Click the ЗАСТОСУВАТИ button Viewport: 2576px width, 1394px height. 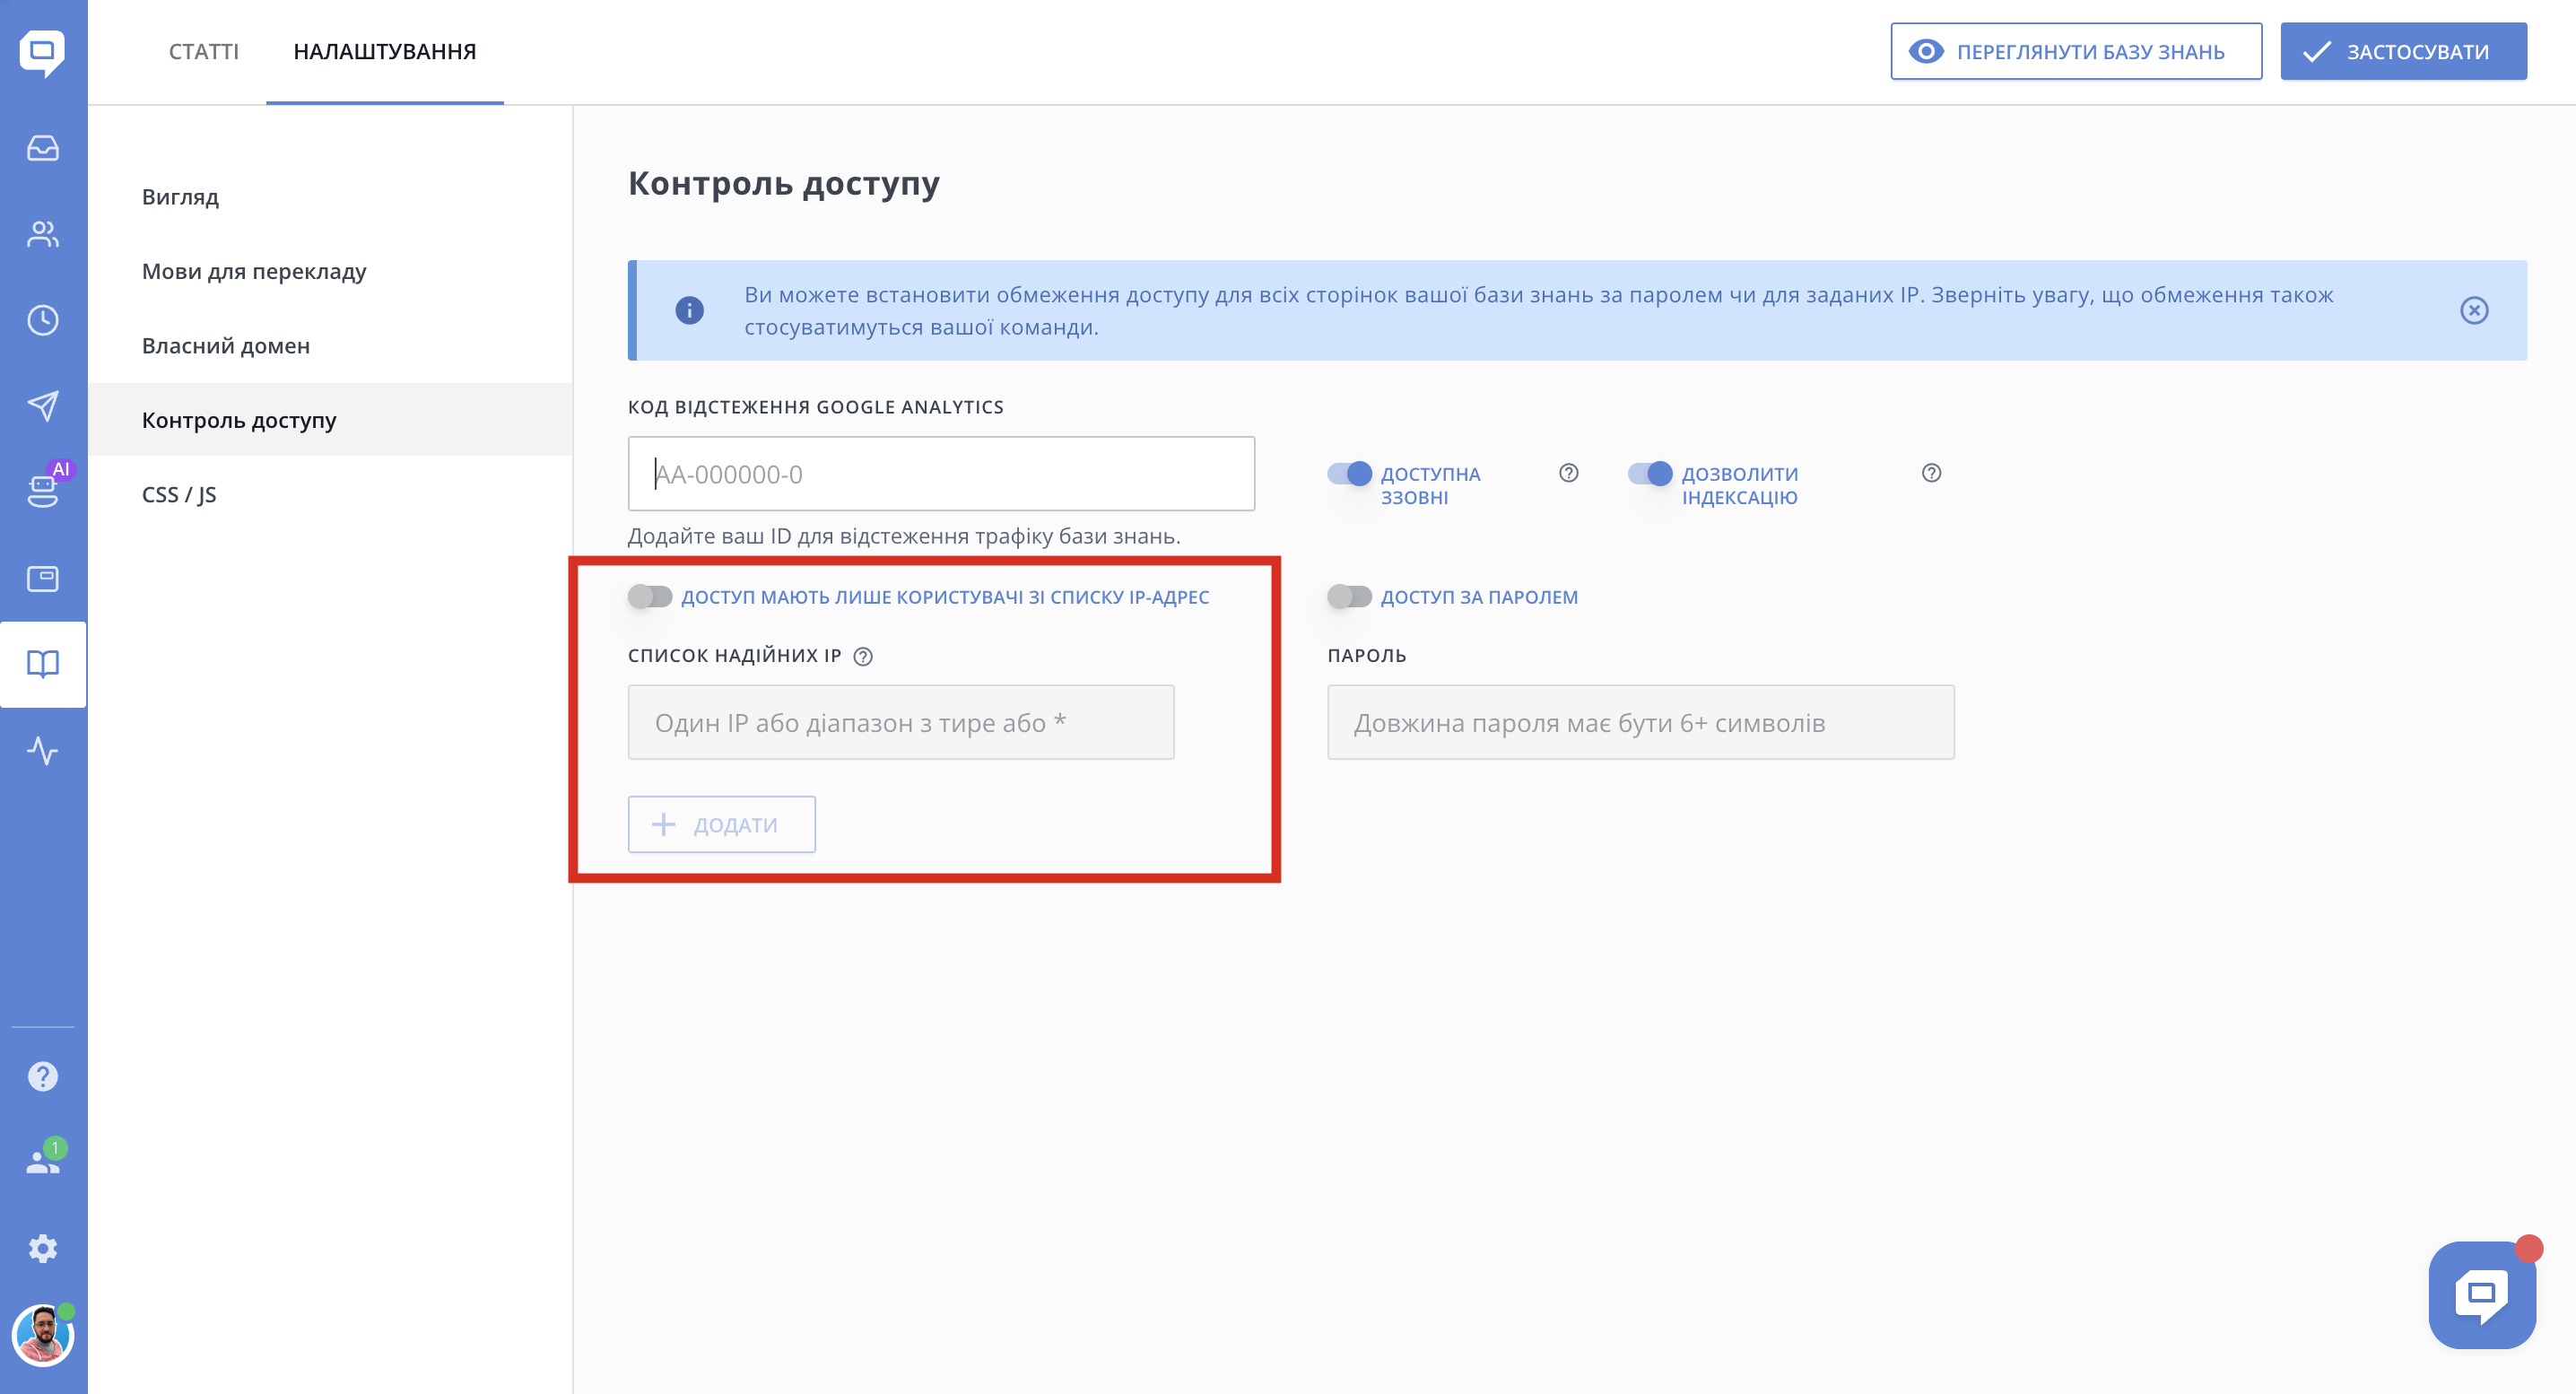[x=2402, y=51]
